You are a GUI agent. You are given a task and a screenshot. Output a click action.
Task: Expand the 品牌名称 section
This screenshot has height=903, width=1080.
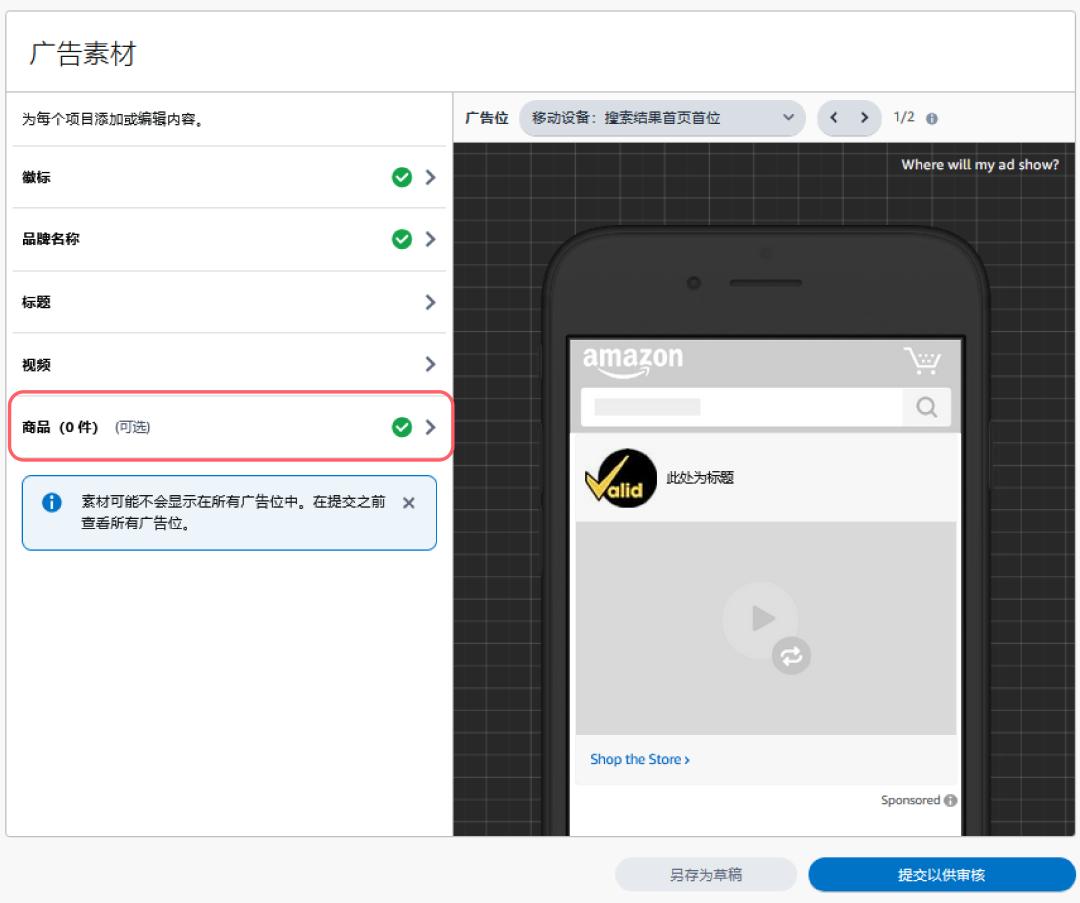[430, 240]
